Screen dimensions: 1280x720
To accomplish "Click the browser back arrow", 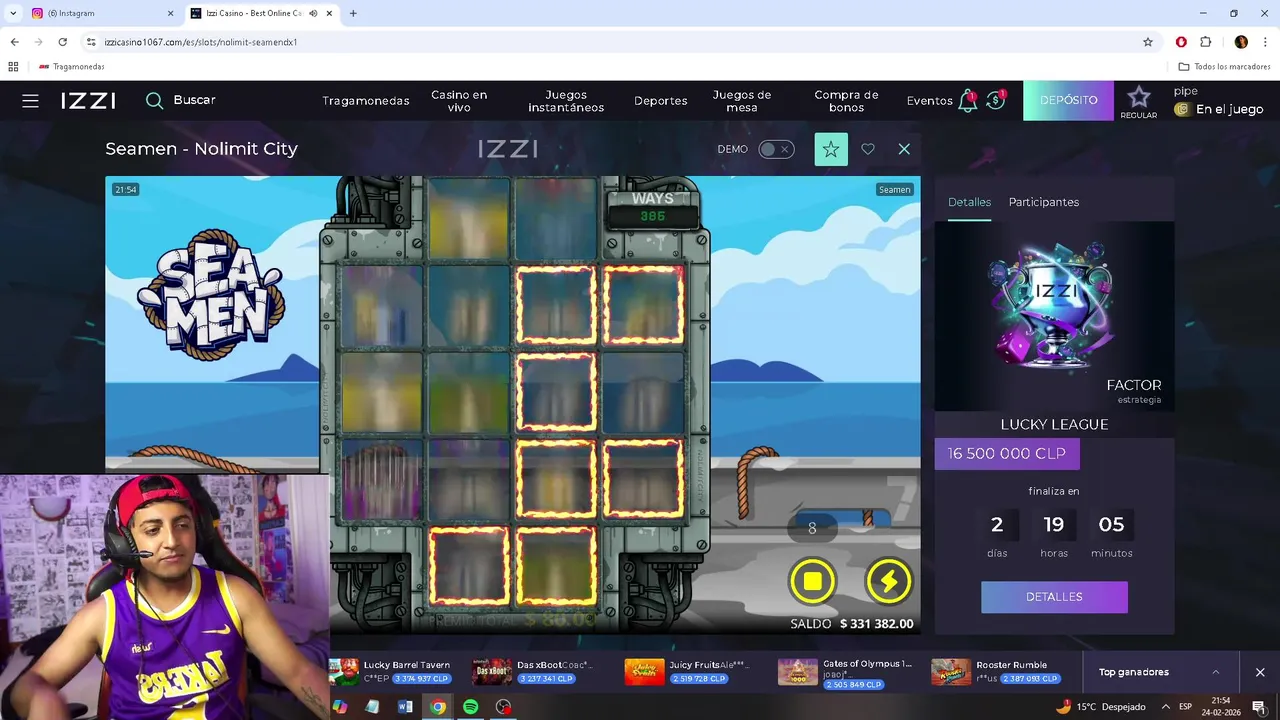I will tap(14, 42).
